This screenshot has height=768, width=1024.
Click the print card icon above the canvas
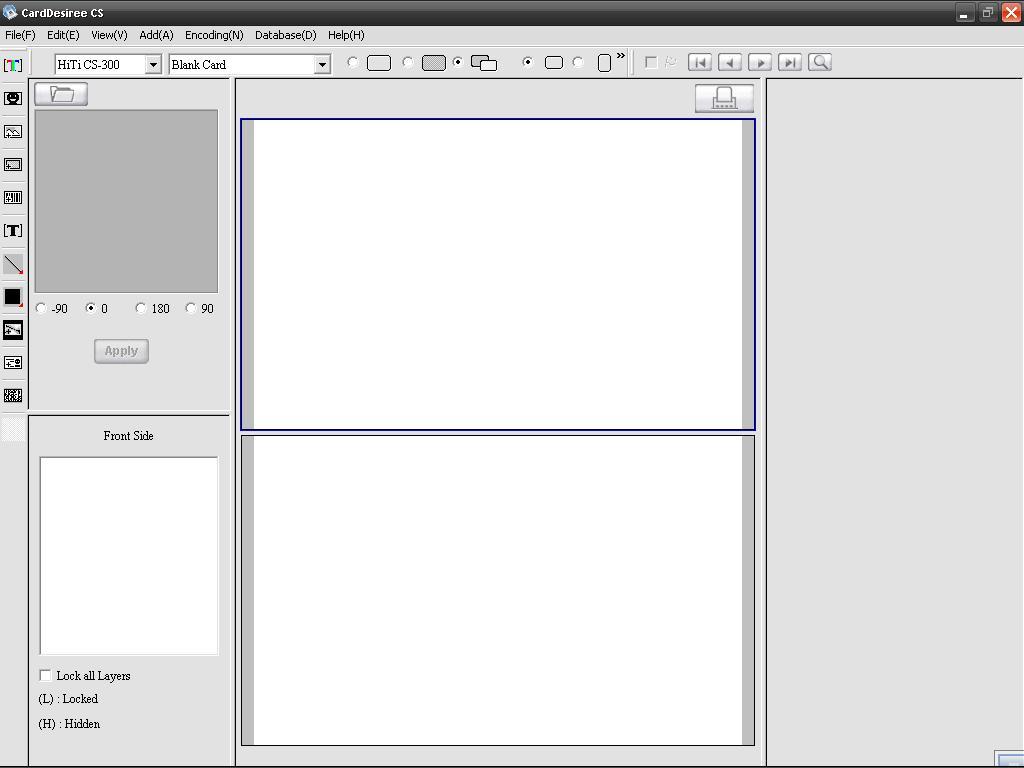[723, 98]
